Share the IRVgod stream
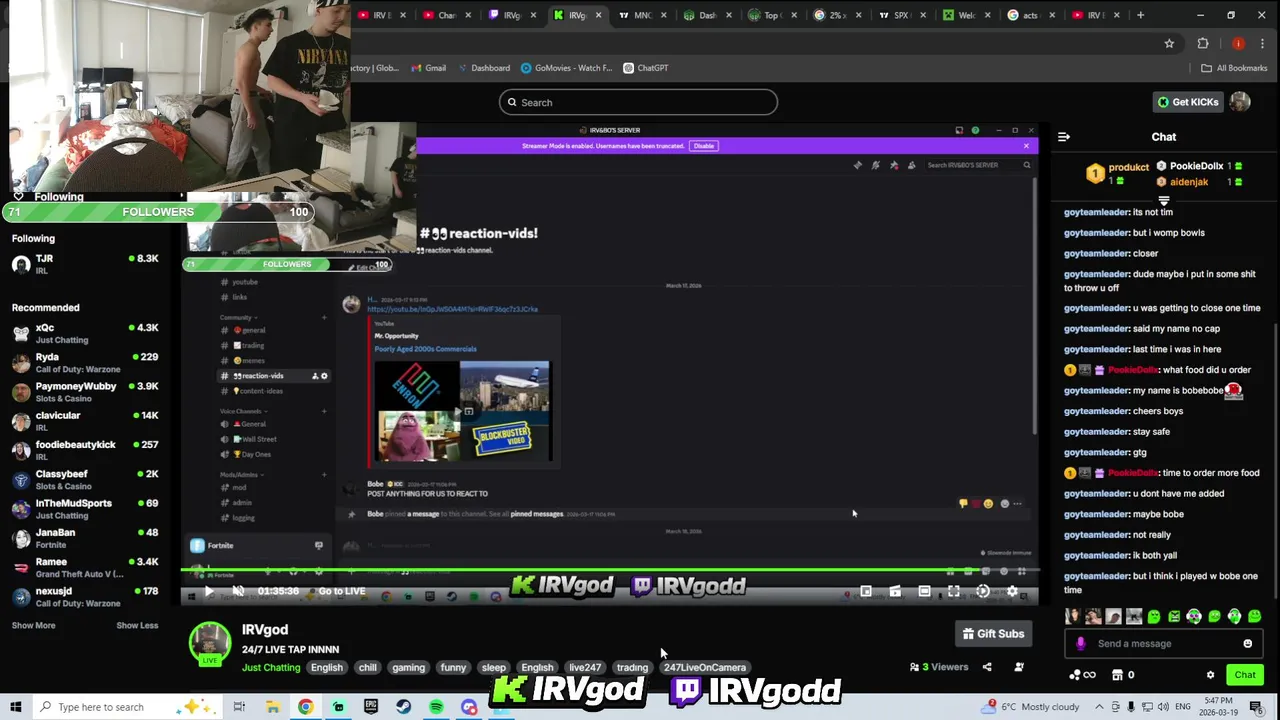The image size is (1280, 720). point(987,667)
